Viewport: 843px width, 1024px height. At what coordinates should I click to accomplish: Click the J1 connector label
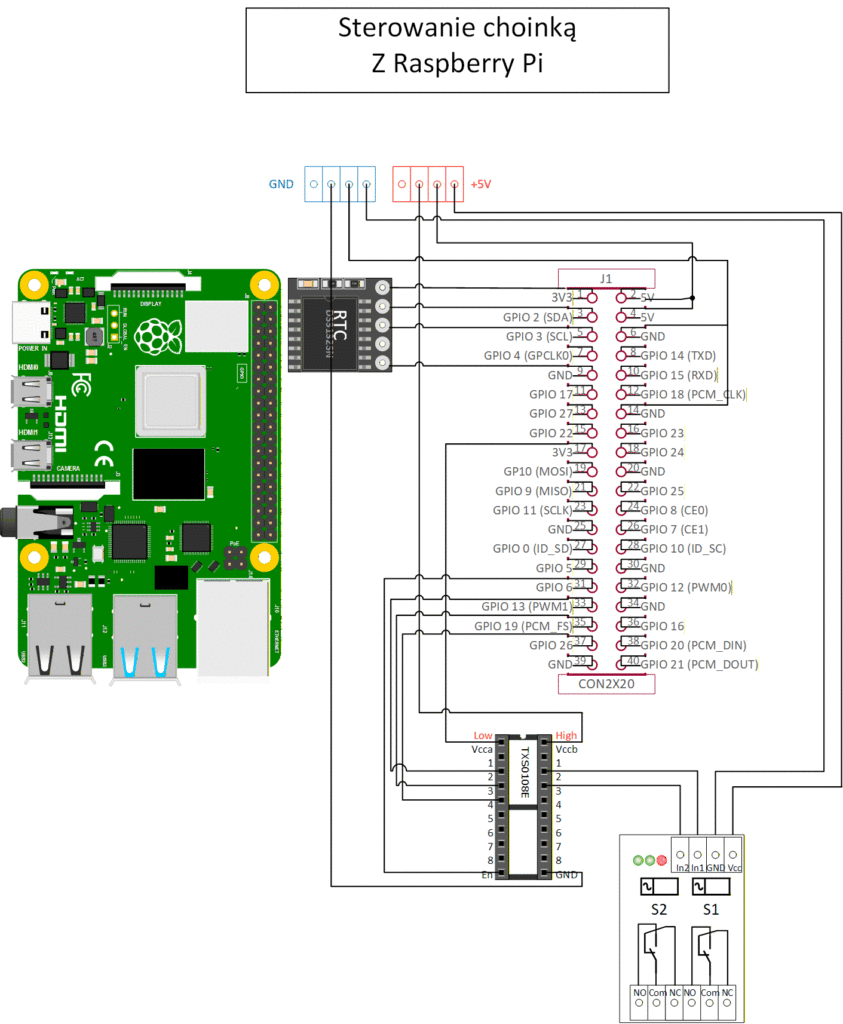coord(605,278)
